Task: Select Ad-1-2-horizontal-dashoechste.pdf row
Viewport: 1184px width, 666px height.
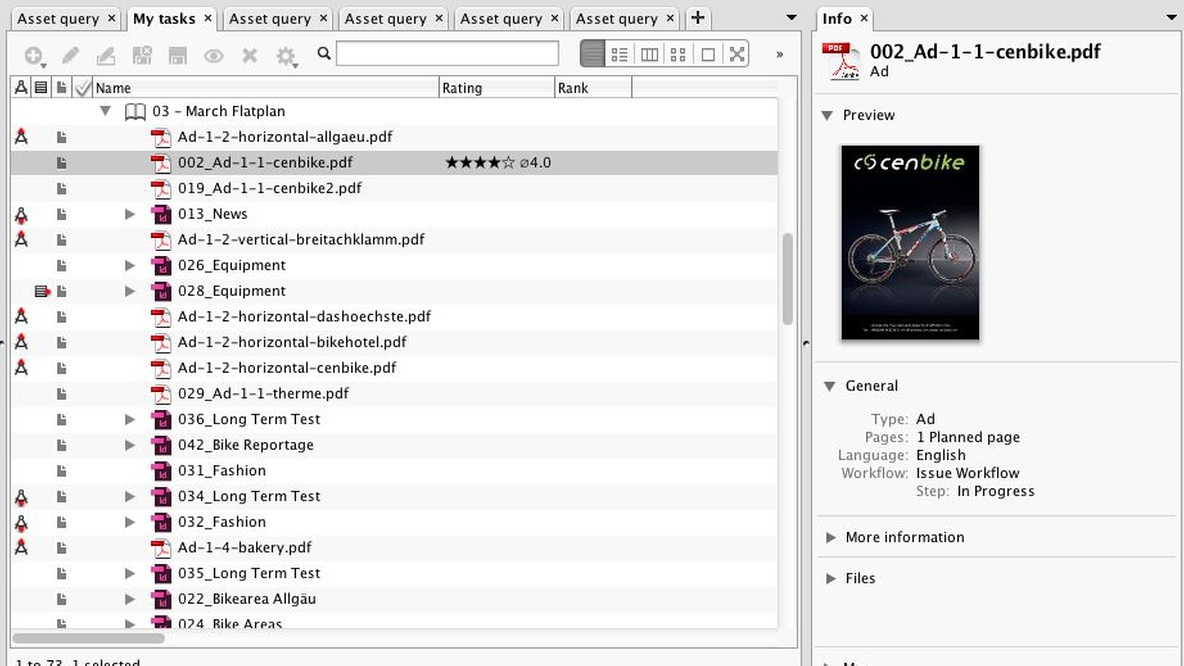Action: point(394,316)
